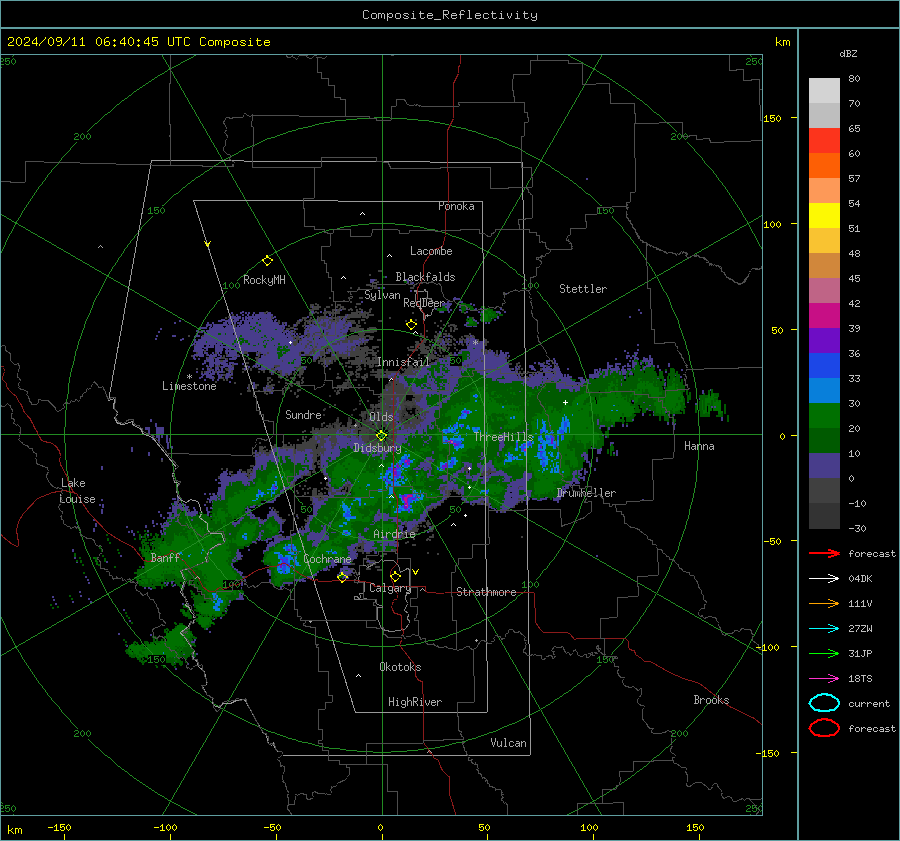Click the green 31JP arrow icon
Viewport: 900px width, 841px height.
[x=824, y=653]
